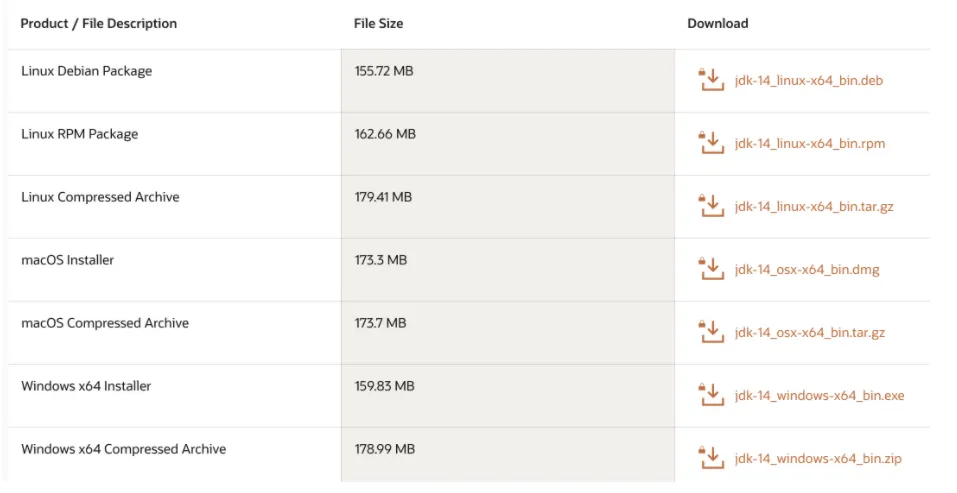Open the jdk-14_windows-x64_bin.exe link
This screenshot has width=957, height=493.
(x=818, y=396)
